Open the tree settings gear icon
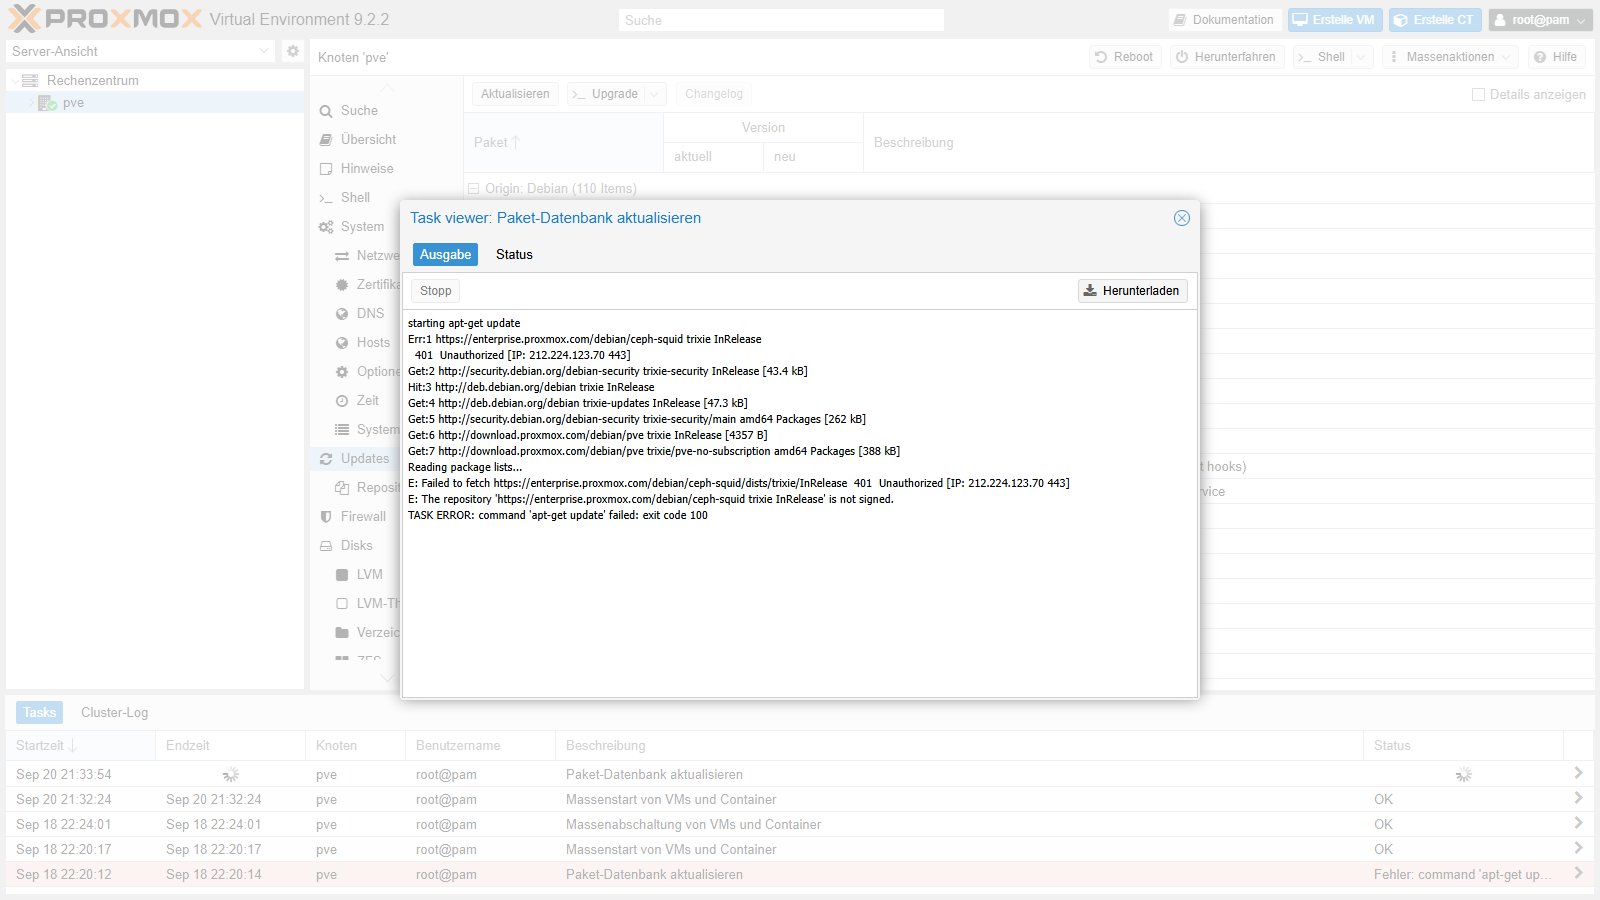The width and height of the screenshot is (1600, 900). tap(293, 51)
